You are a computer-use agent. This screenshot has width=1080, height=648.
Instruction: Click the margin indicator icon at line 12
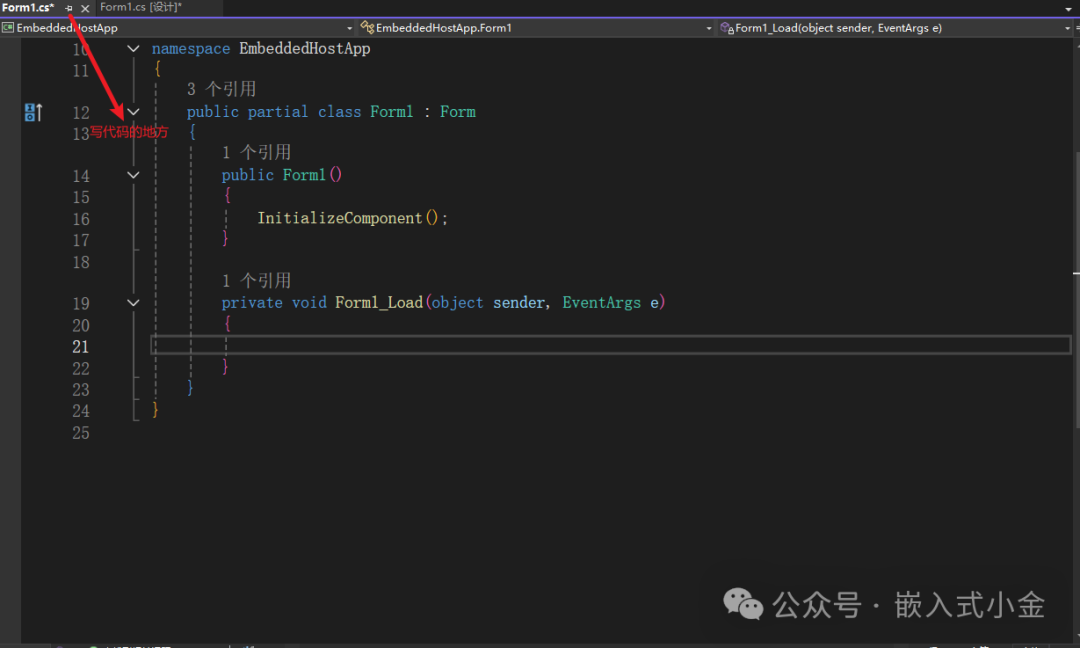pos(33,112)
